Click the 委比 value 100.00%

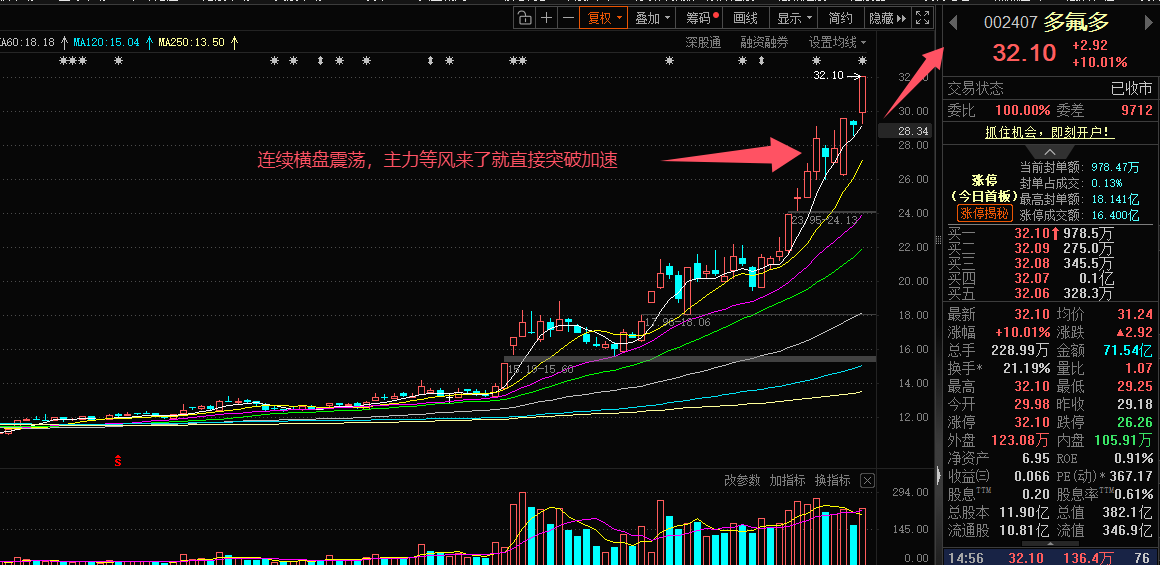coord(1022,111)
